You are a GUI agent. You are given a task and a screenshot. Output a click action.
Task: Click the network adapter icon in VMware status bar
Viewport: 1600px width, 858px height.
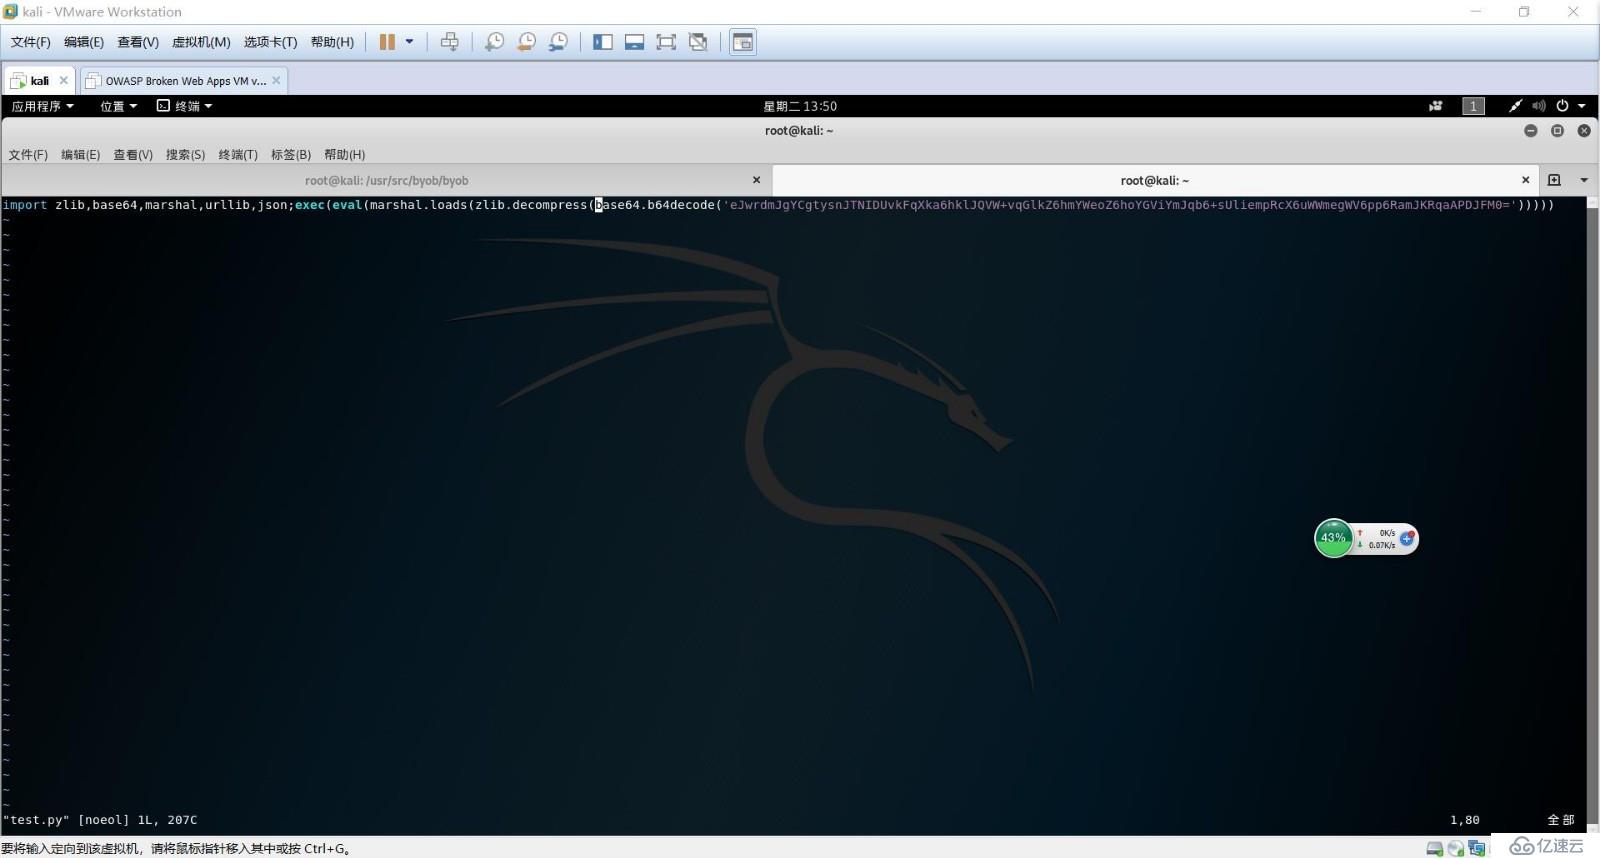1477,848
